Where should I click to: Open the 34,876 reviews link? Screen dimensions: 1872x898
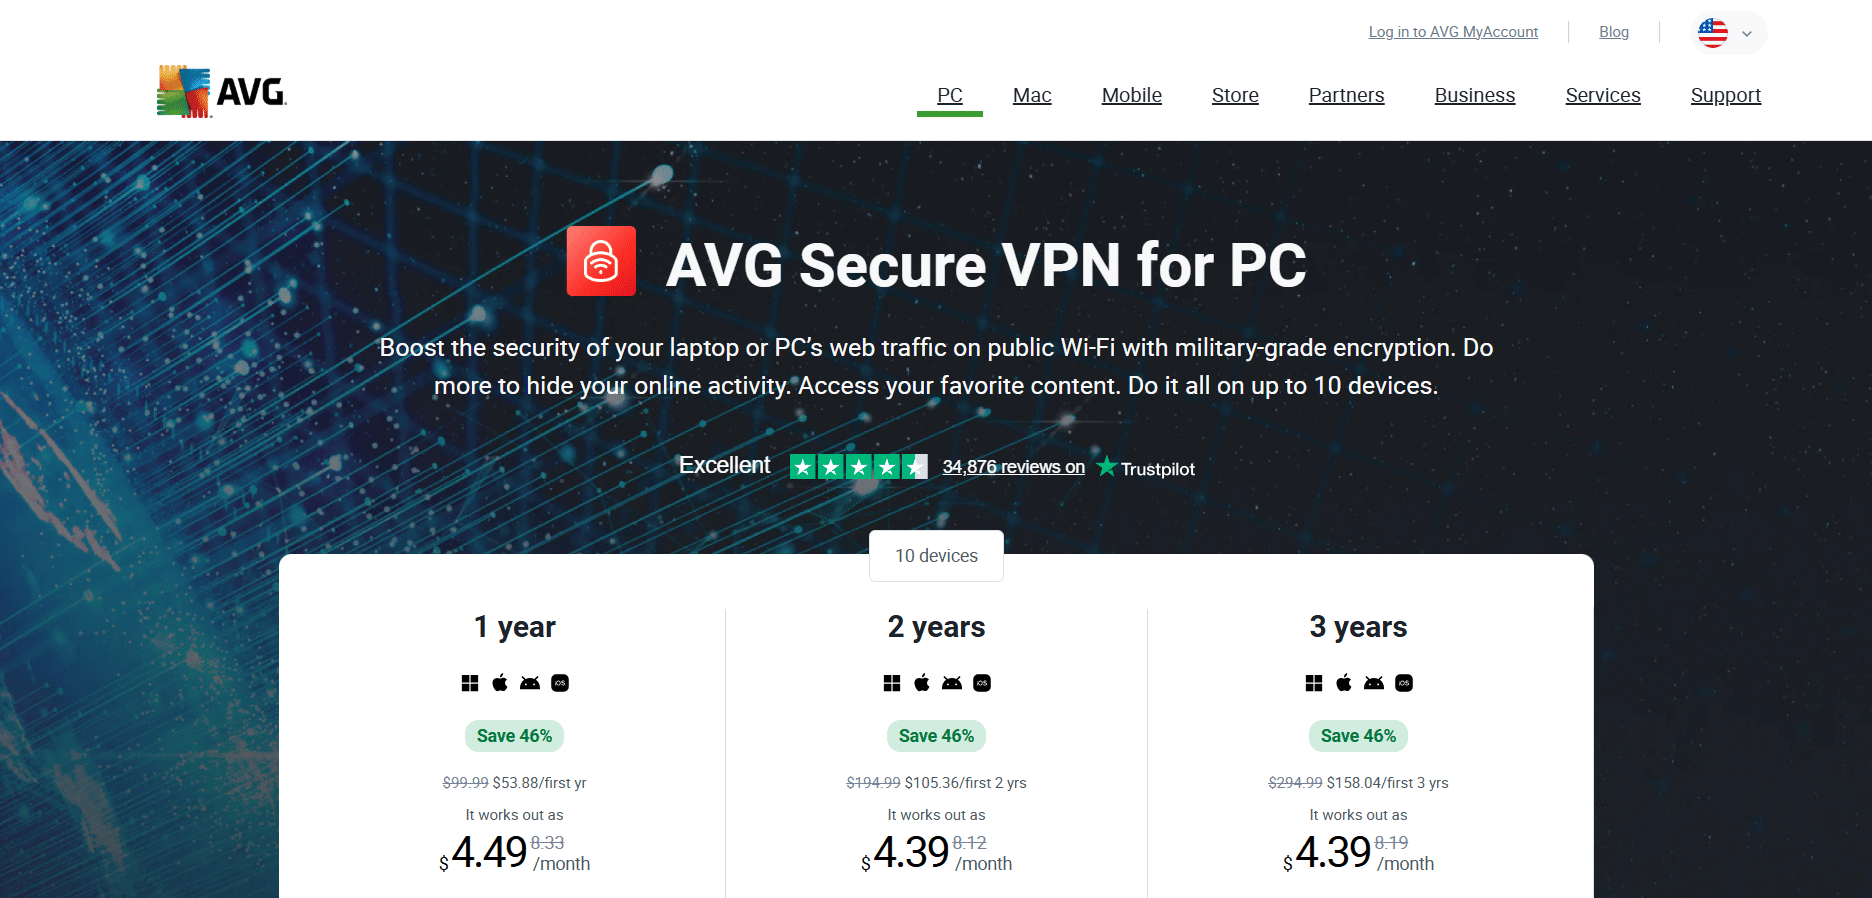click(x=1013, y=466)
